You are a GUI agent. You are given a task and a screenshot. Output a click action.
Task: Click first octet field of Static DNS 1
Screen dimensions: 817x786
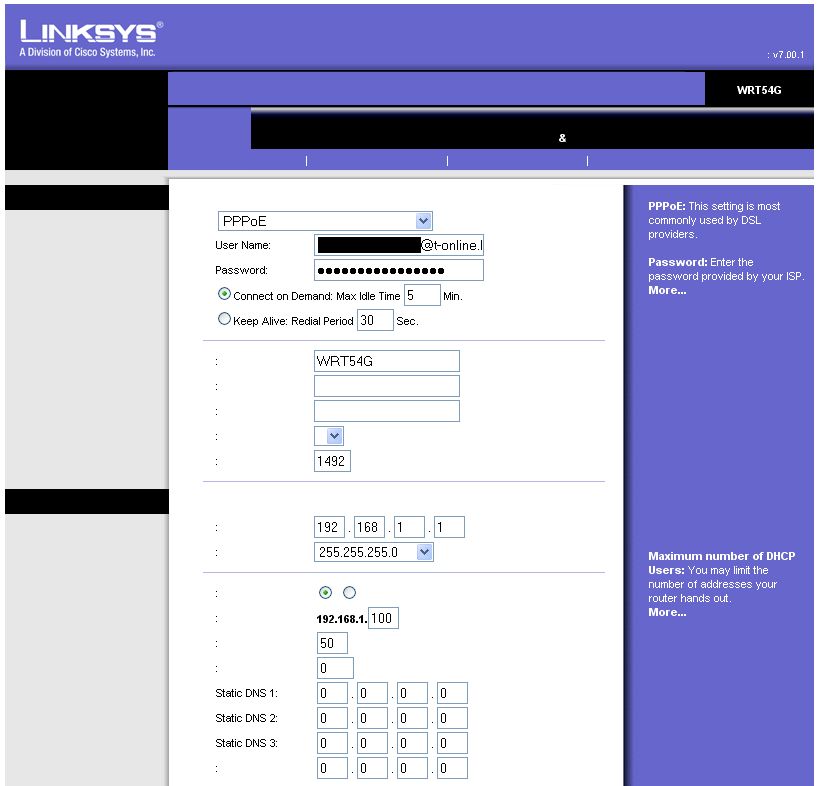tap(332, 693)
